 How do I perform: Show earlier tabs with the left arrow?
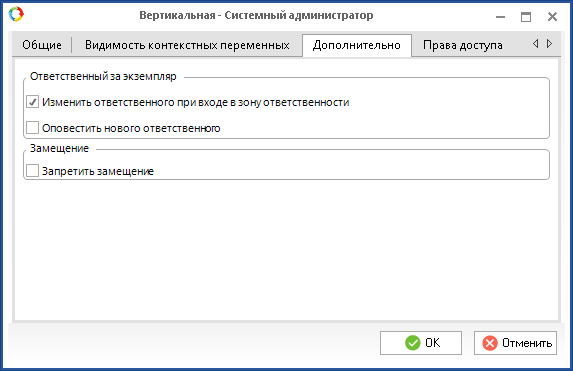(x=536, y=43)
